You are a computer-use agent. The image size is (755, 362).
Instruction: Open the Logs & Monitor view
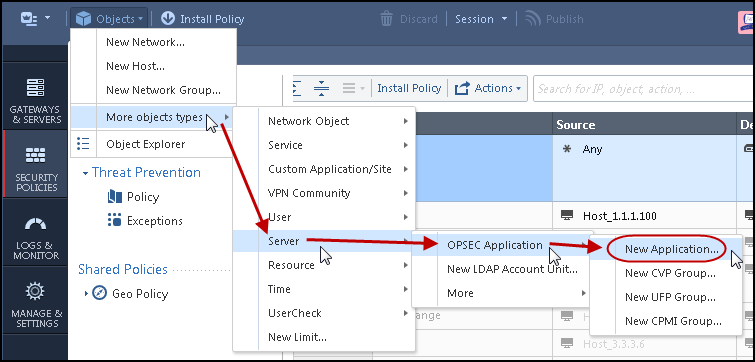tap(35, 237)
